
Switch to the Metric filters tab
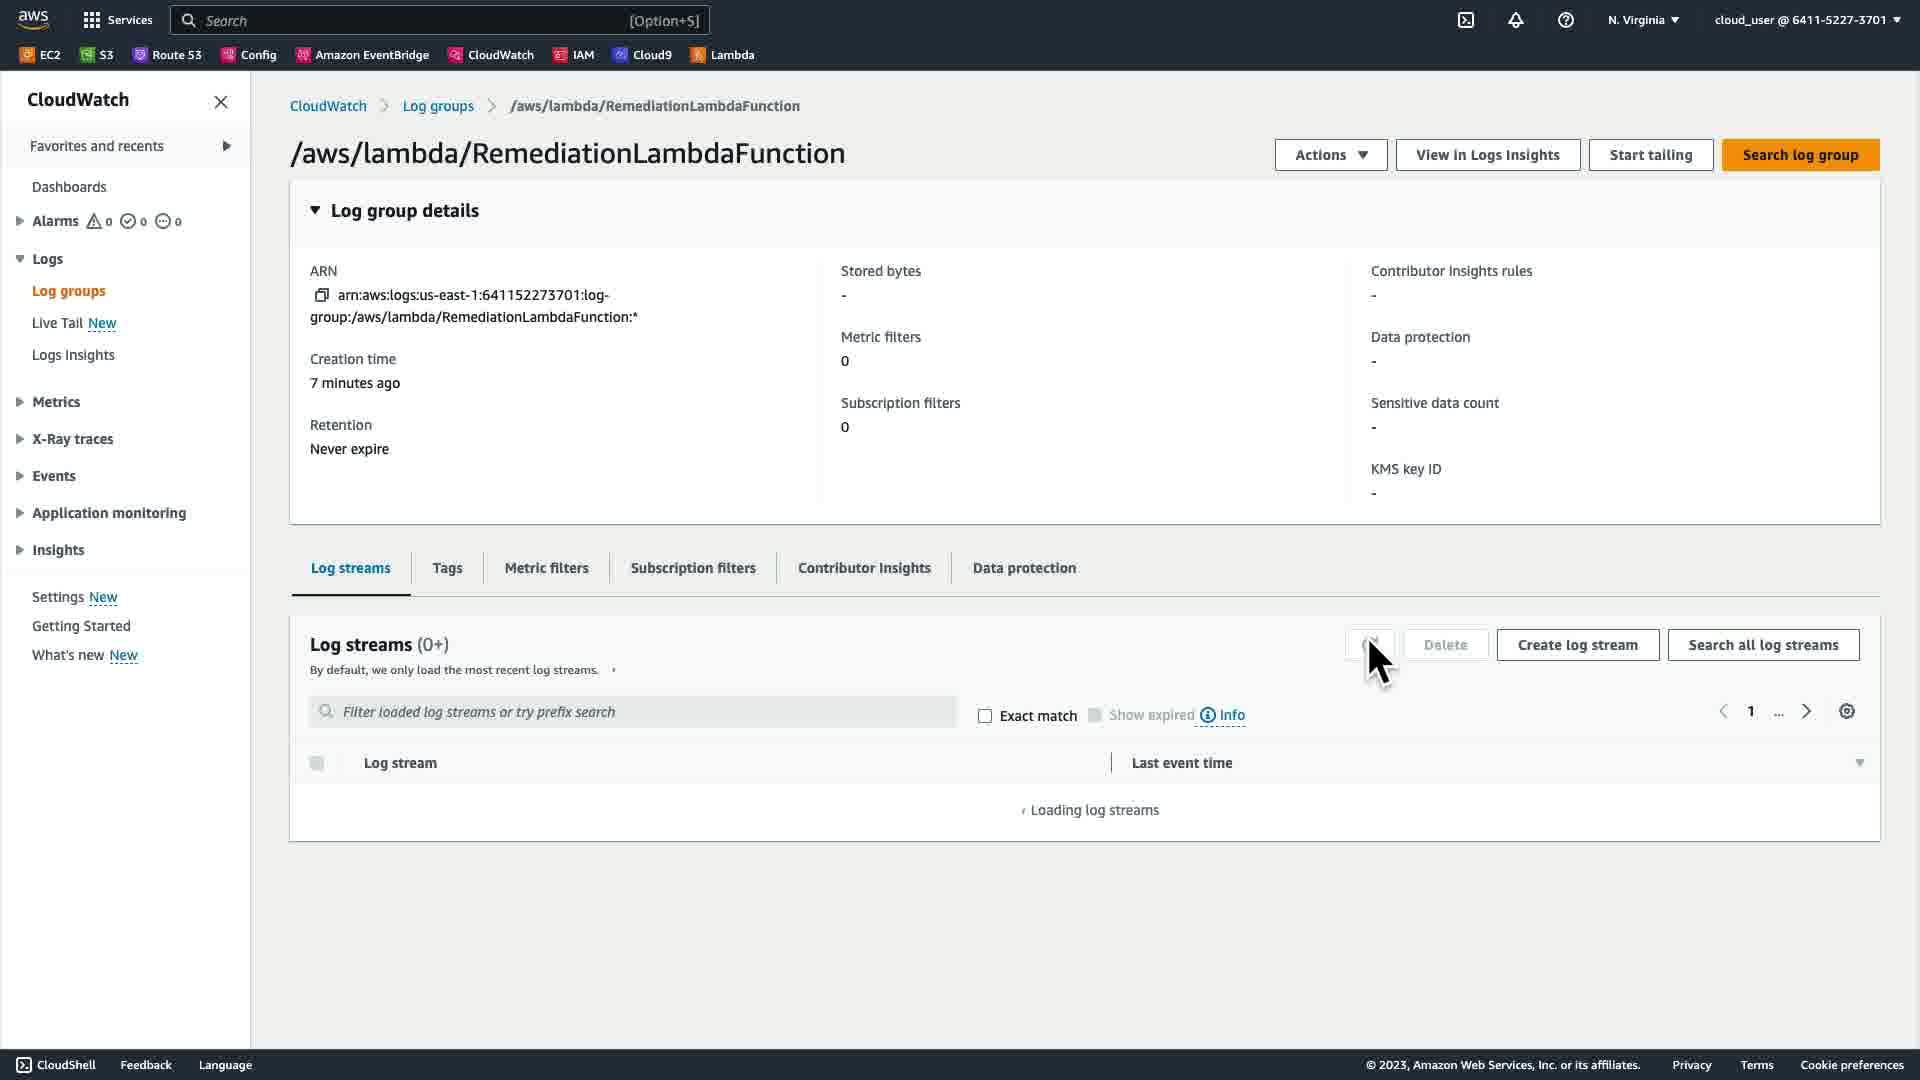click(546, 568)
